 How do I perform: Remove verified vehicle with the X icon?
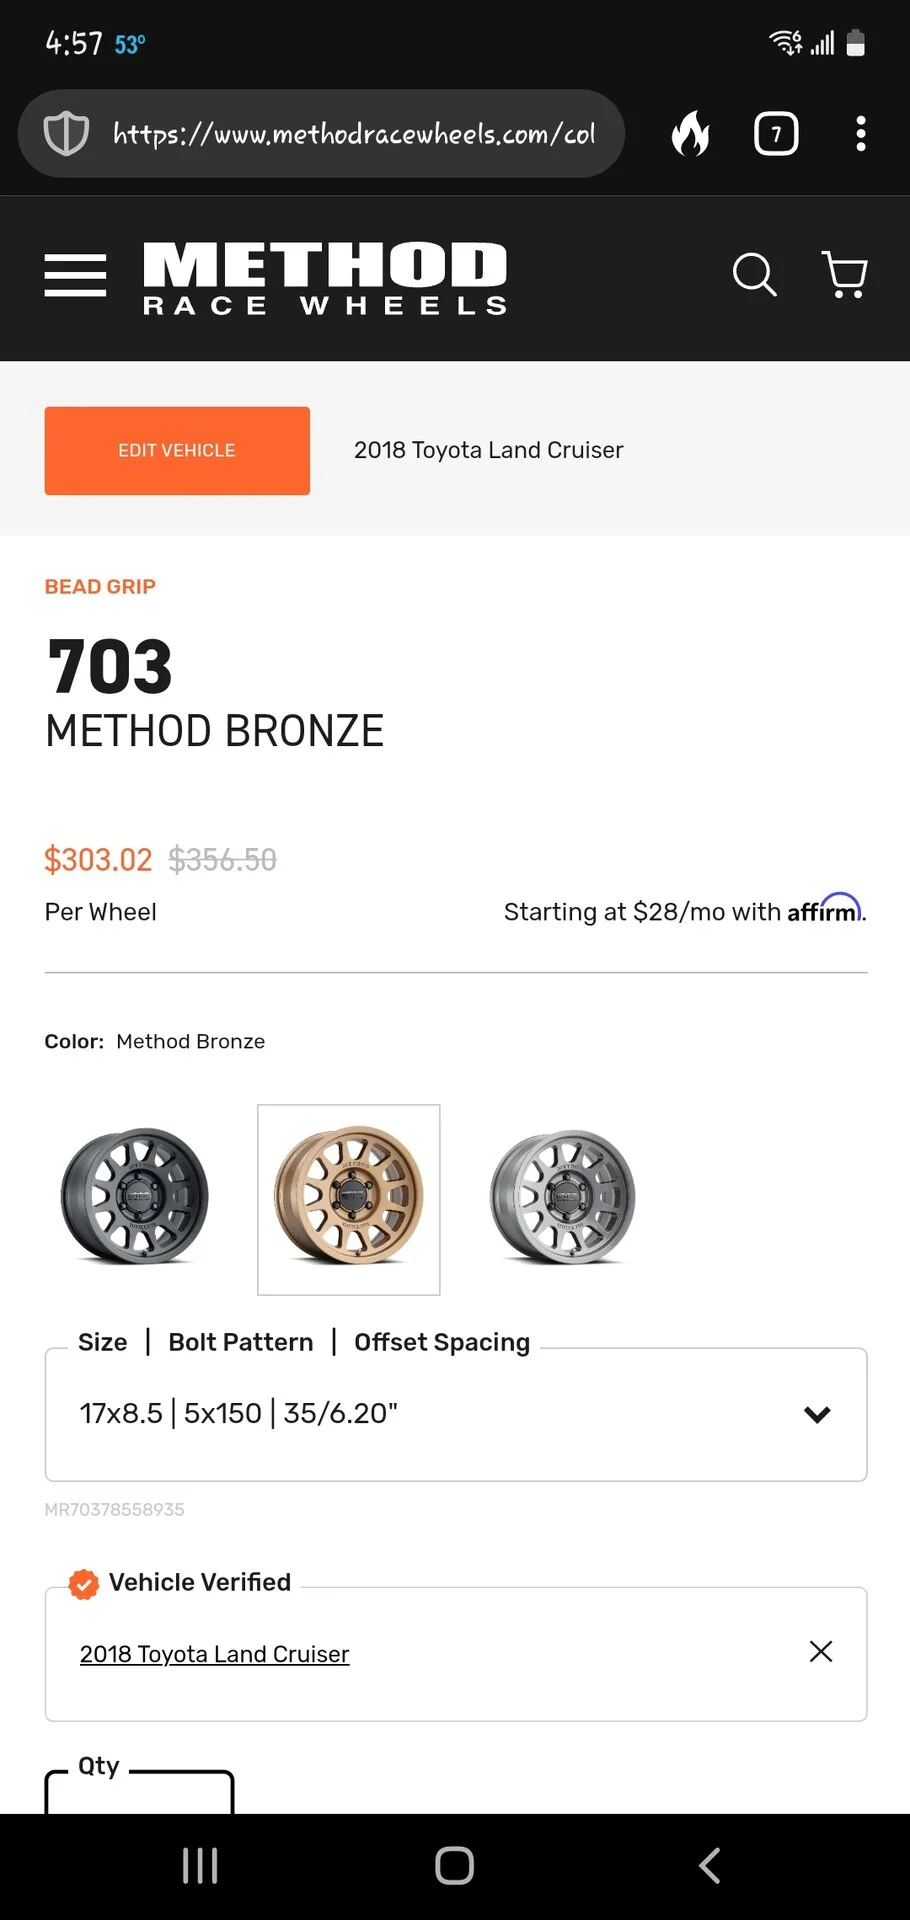click(820, 1651)
